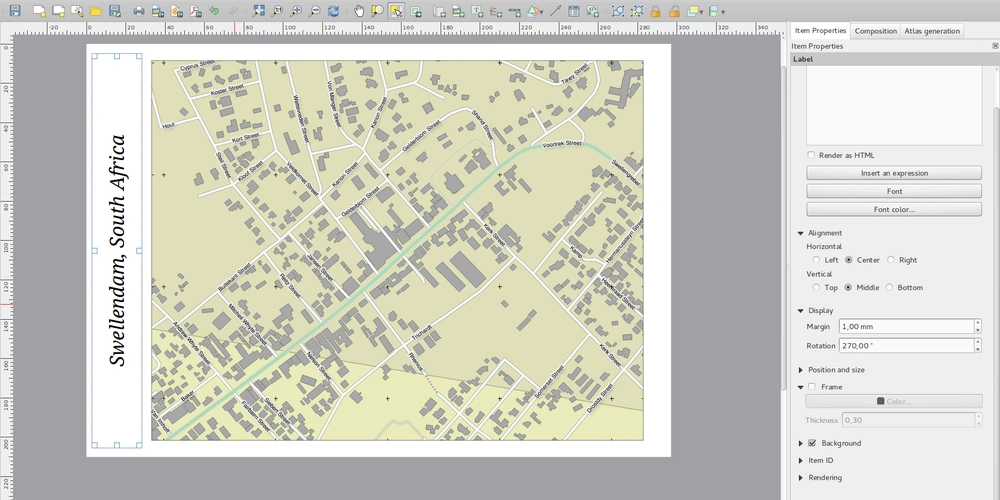Set horizontal alignment to Right

[x=891, y=260]
